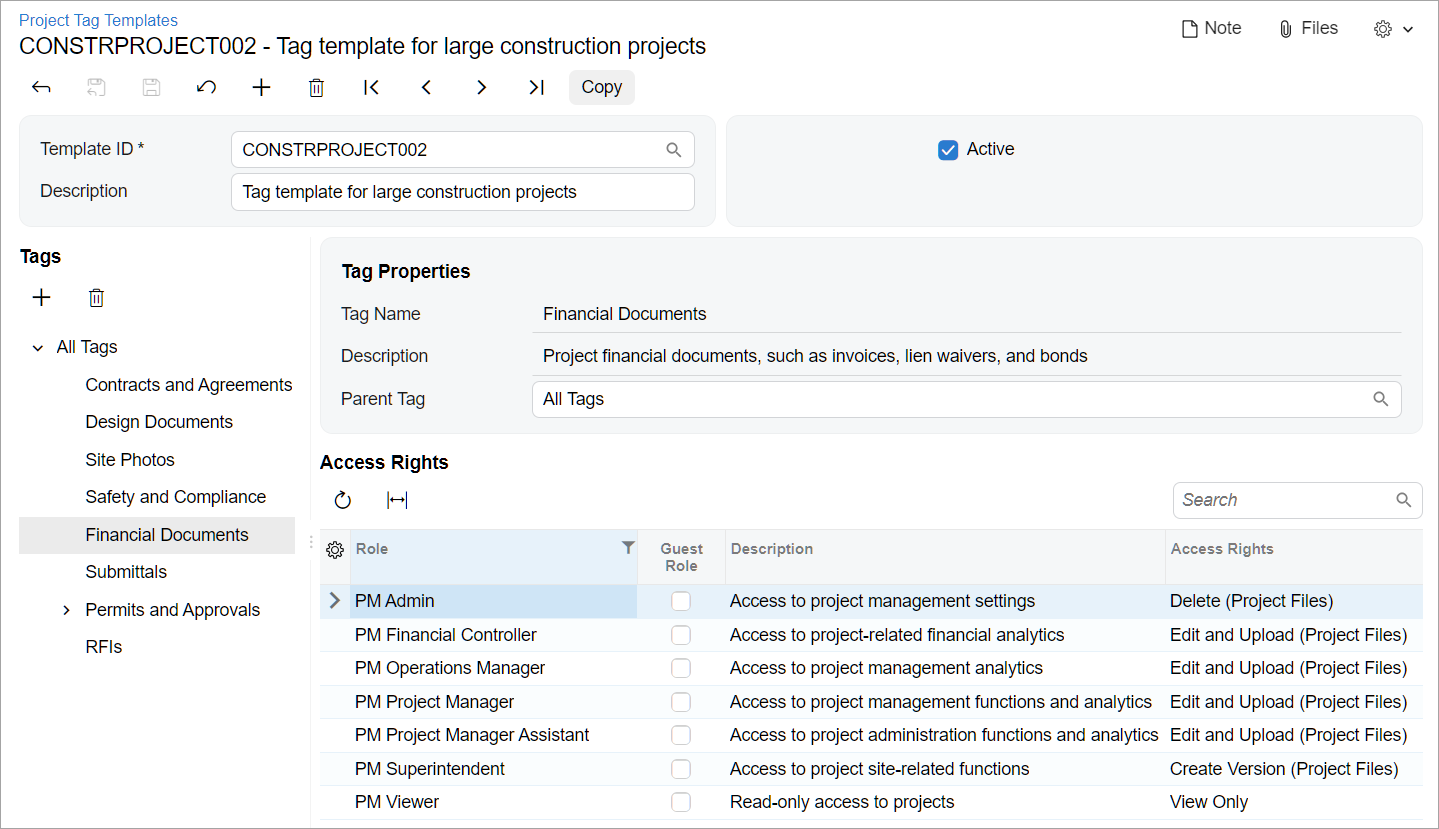Uncheck the Active checkbox

948,150
